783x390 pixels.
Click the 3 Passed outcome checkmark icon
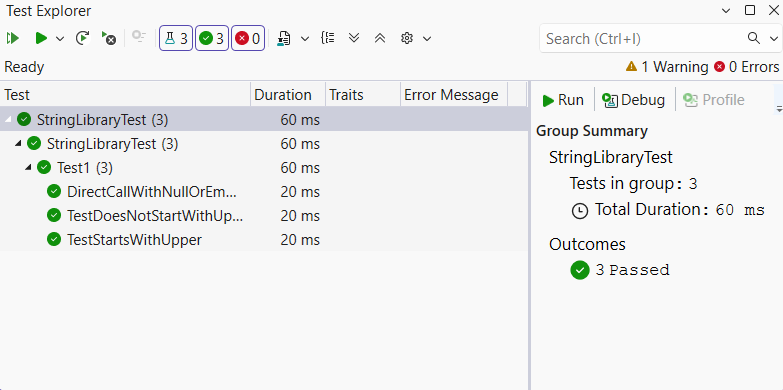[580, 270]
